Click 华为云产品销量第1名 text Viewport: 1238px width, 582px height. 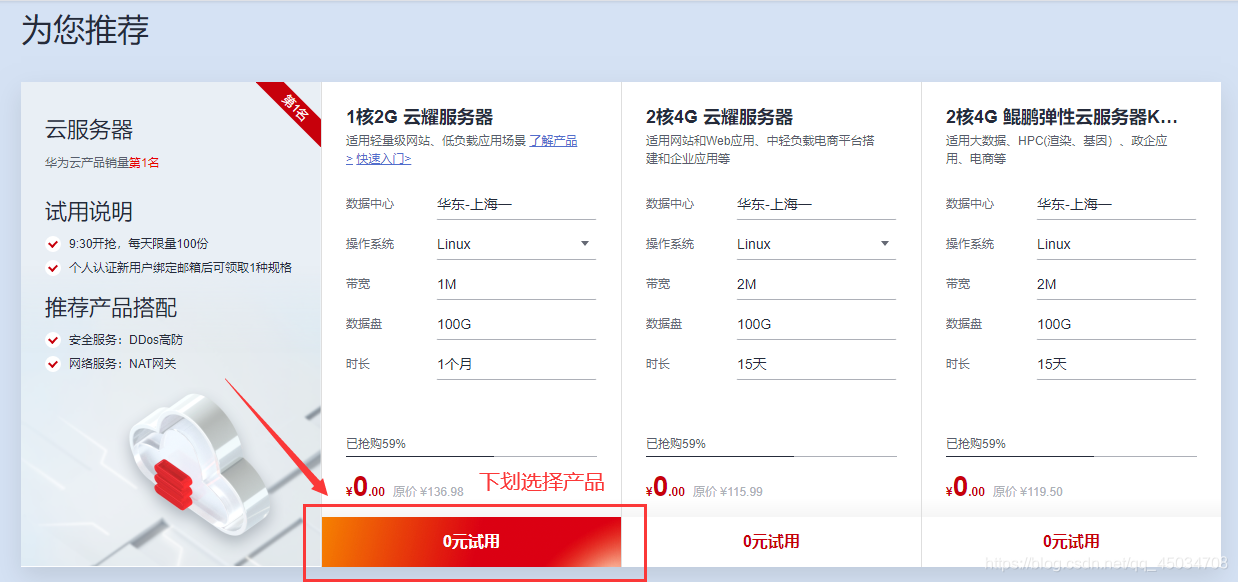pos(102,162)
